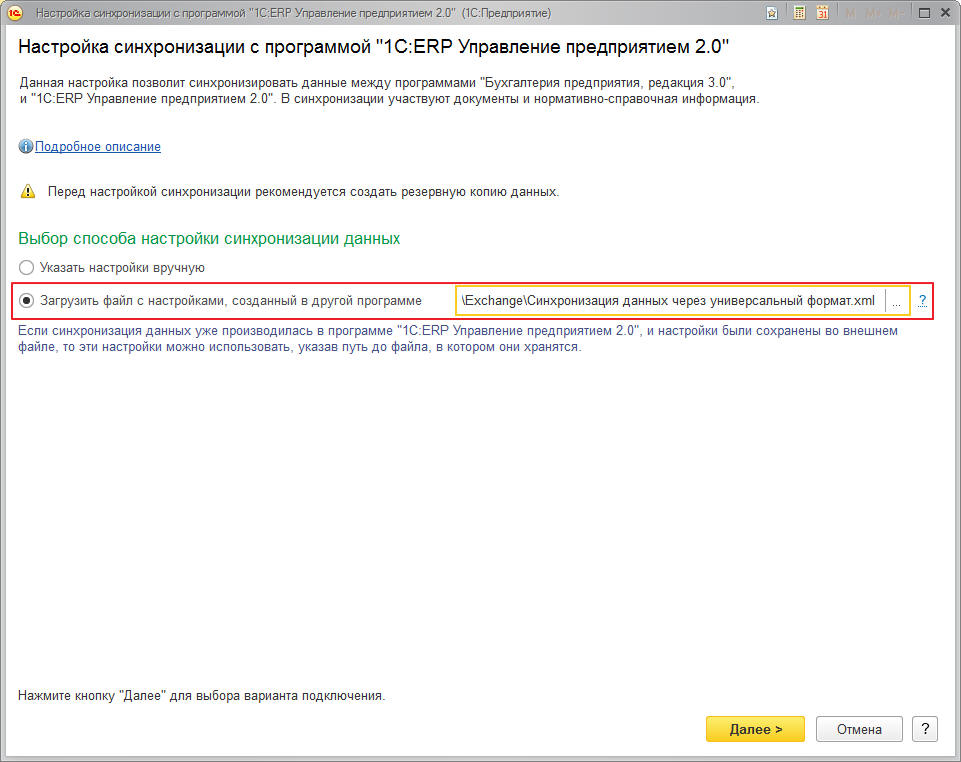Open help with bottom '?' button
The image size is (961, 762).
925,729
